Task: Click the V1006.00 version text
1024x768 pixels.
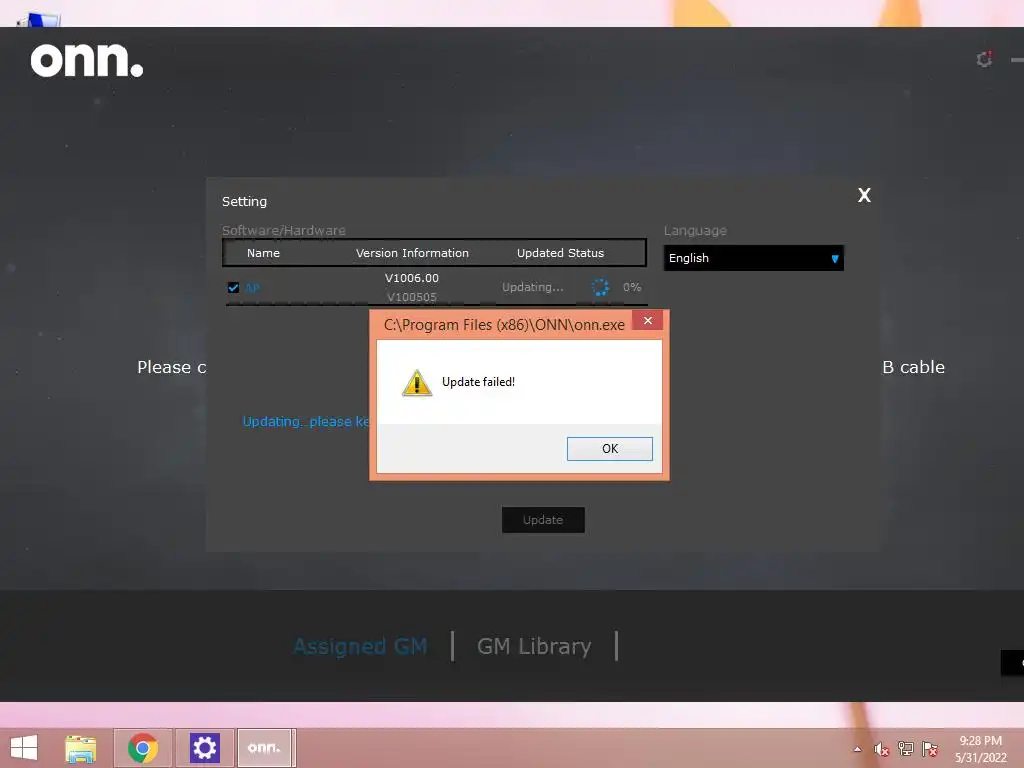Action: [411, 278]
